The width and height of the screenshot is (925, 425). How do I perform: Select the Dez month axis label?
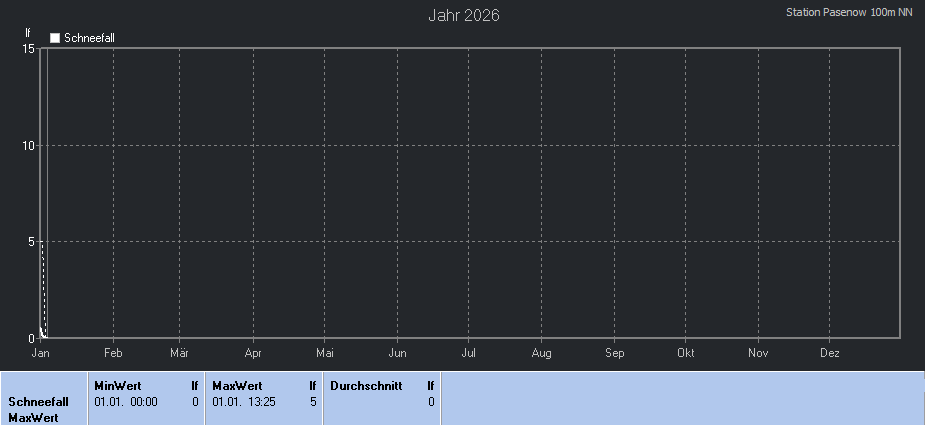[830, 353]
